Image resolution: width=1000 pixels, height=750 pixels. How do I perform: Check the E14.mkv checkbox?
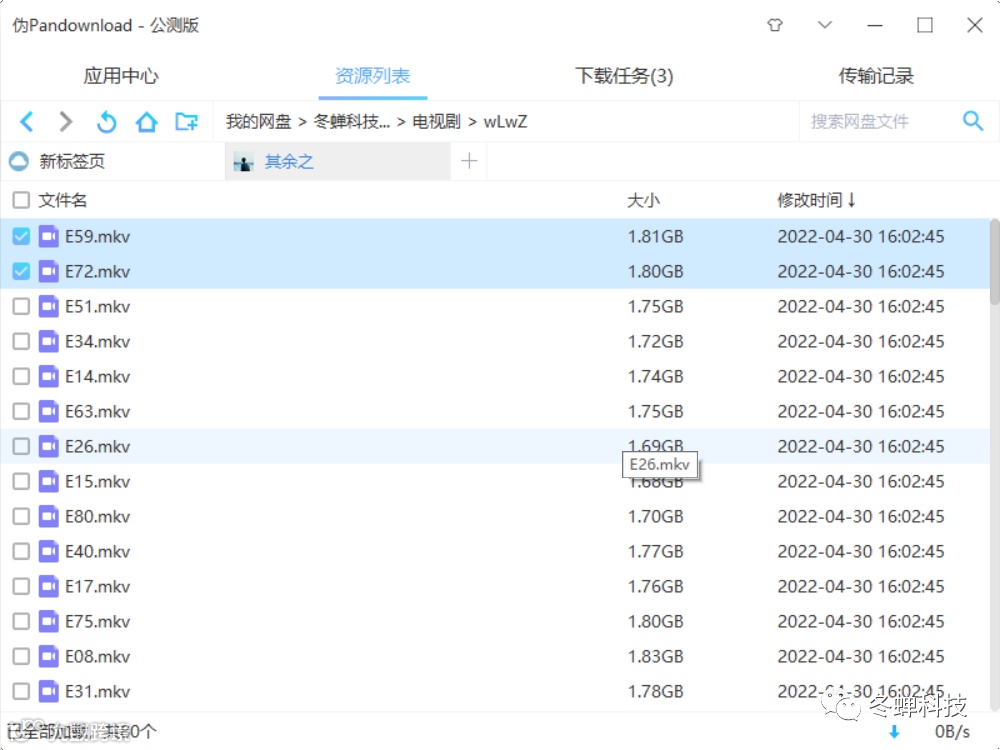point(21,377)
